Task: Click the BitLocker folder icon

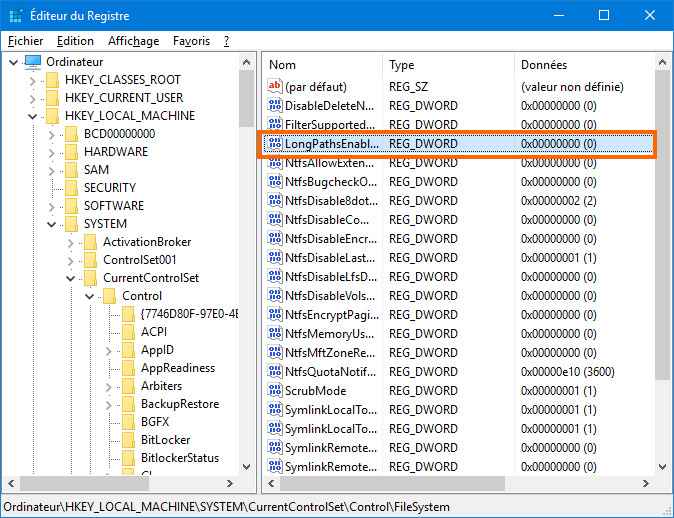Action: pos(129,440)
